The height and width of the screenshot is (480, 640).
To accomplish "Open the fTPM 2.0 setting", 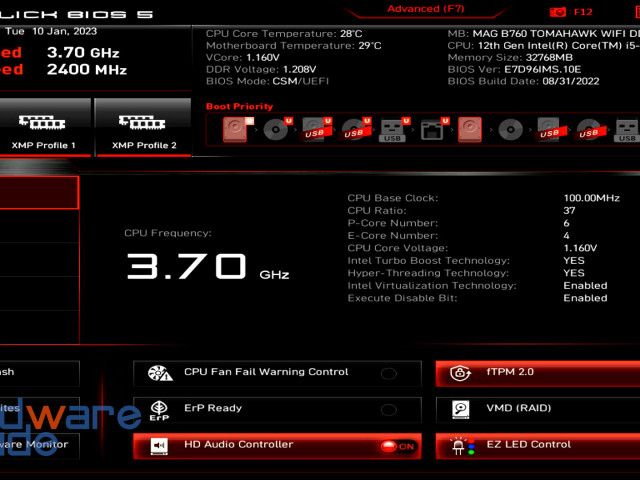I will pos(538,373).
